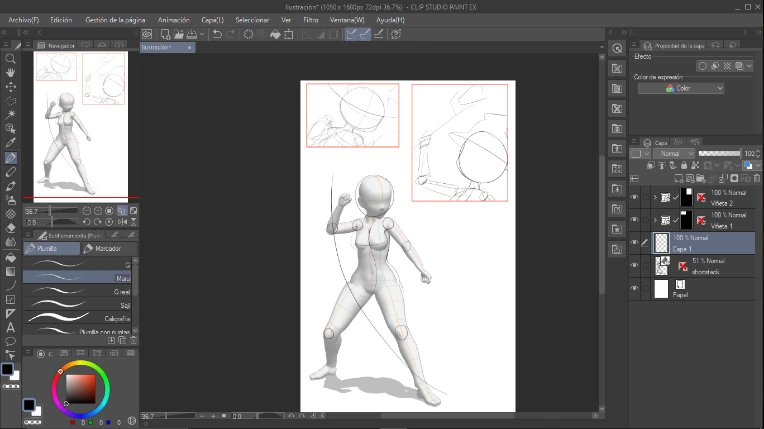Expand the Viñeta 2 layer folder
Image resolution: width=764 pixels, height=429 pixels.
[655, 197]
